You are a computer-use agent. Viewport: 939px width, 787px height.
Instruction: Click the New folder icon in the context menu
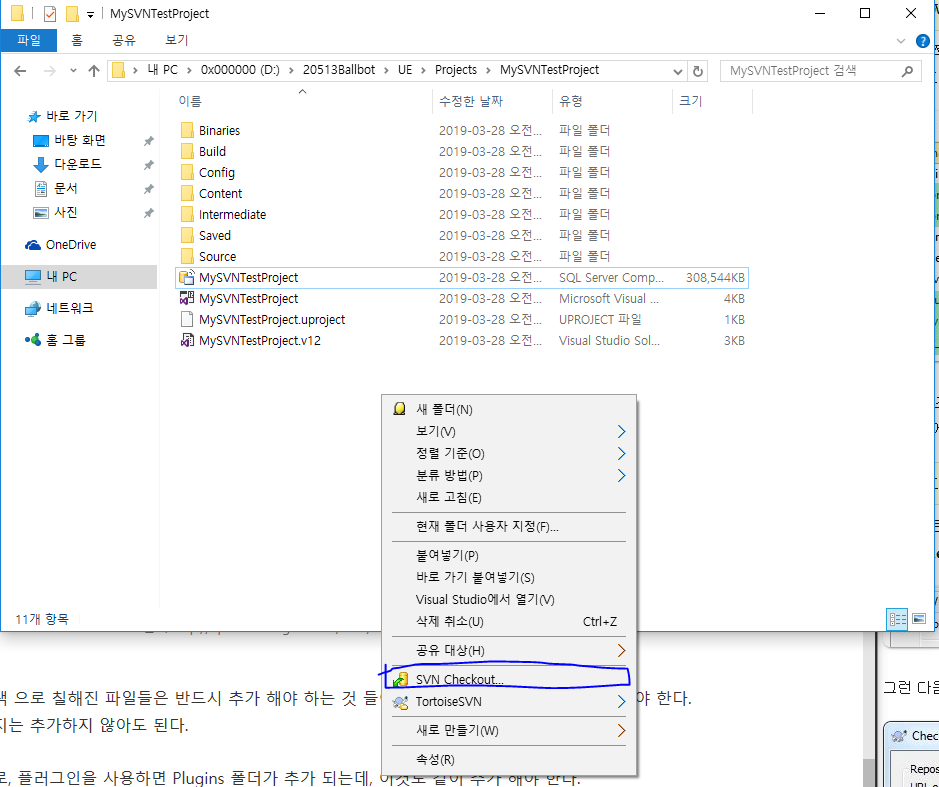coord(399,410)
